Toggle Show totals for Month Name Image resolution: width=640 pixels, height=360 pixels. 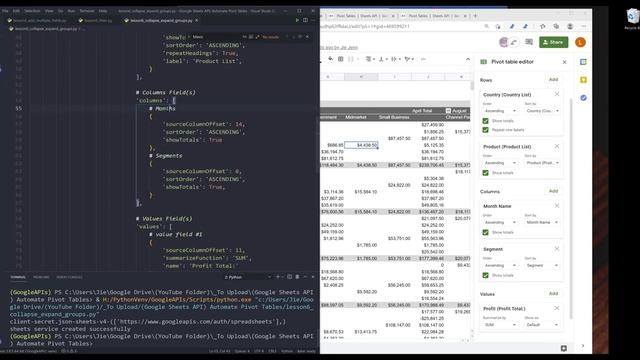[485, 232]
